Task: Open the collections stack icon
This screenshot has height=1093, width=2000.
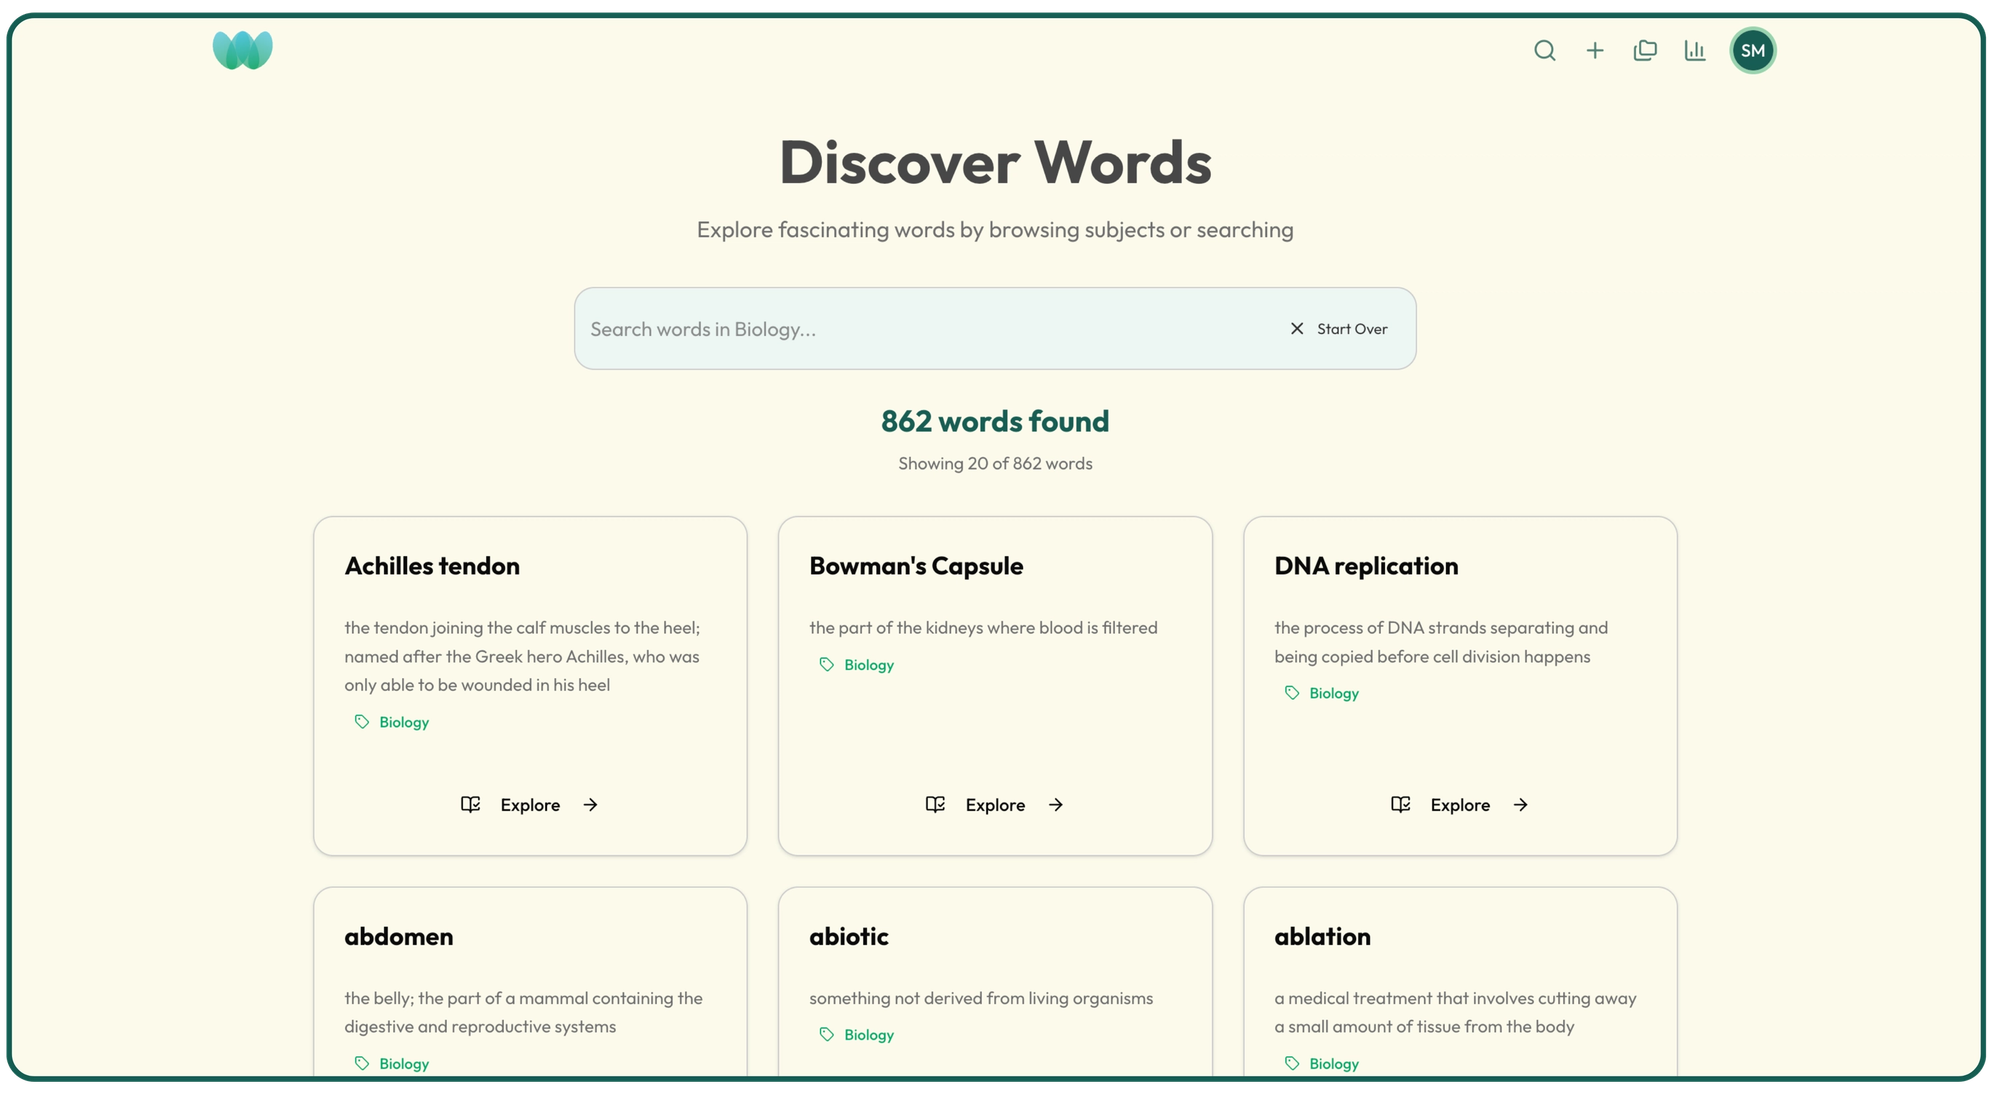Action: point(1645,50)
